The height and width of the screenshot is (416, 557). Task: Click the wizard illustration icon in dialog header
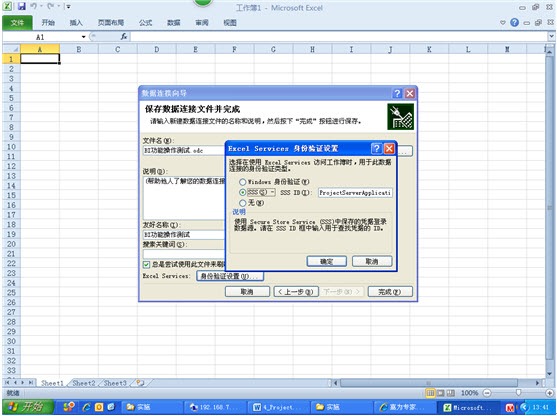click(400, 117)
